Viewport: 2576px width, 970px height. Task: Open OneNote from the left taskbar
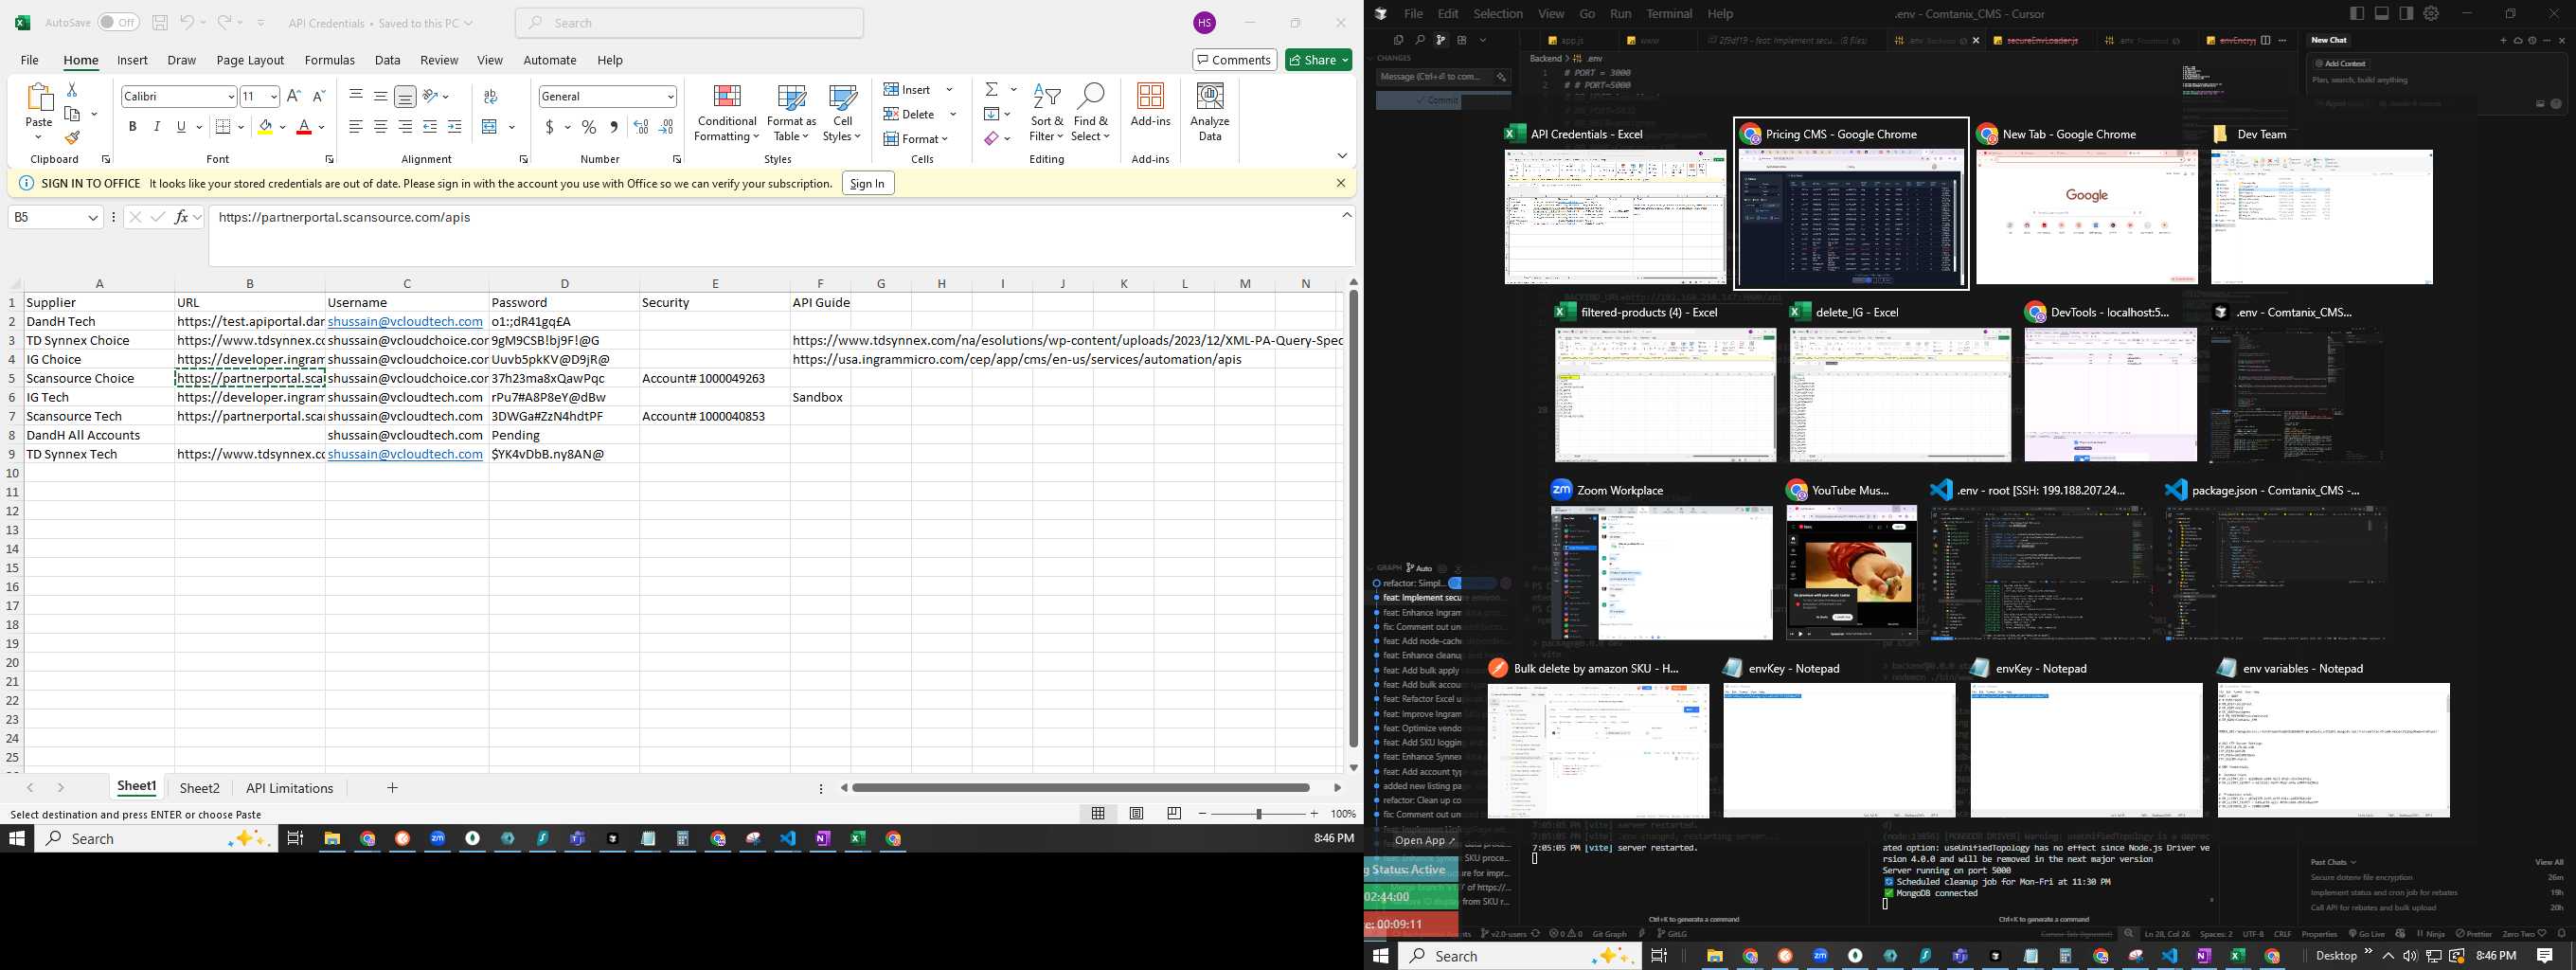pyautogui.click(x=822, y=839)
